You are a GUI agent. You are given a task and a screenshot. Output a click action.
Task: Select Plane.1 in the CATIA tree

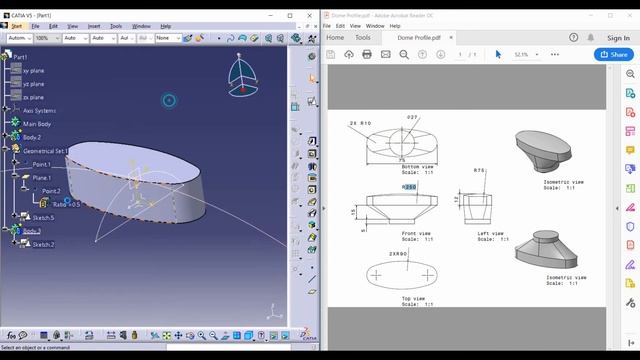pyautogui.click(x=42, y=178)
